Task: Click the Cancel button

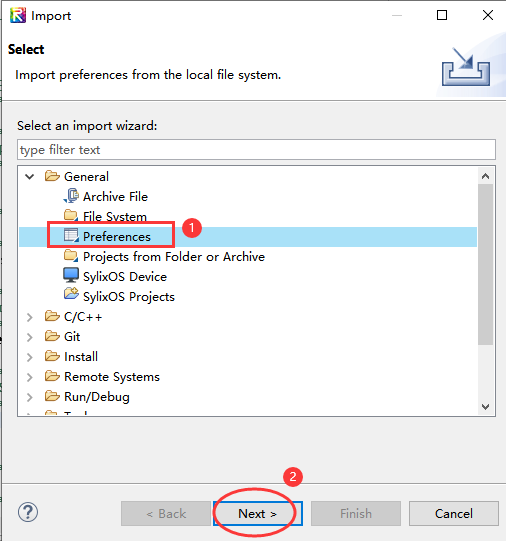Action: point(454,513)
